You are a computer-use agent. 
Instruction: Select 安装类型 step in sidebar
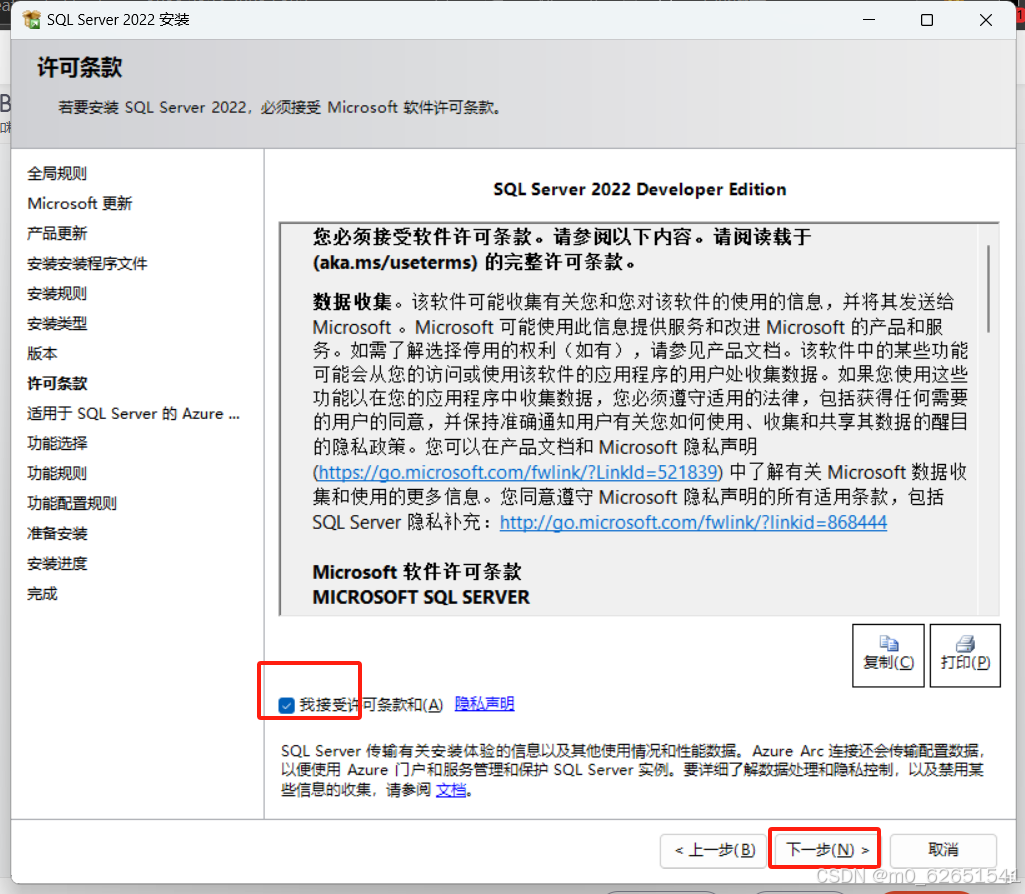[x=57, y=323]
